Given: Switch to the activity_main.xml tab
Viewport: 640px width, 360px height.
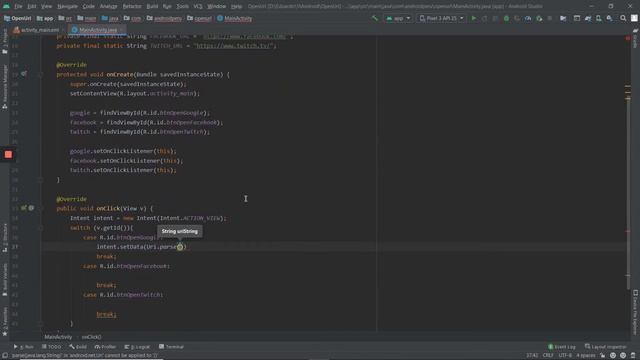Looking at the screenshot, I should pyautogui.click(x=36, y=30).
